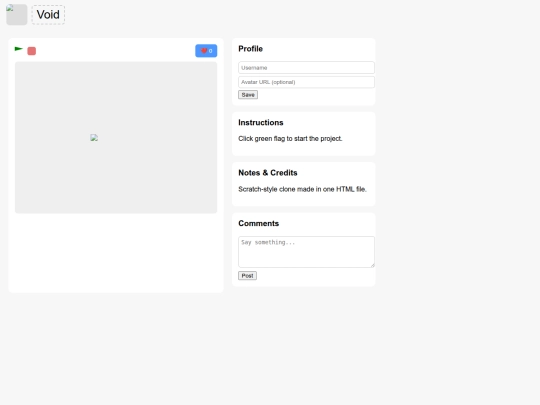Click the red stop button
The width and height of the screenshot is (540, 405).
pos(32,51)
